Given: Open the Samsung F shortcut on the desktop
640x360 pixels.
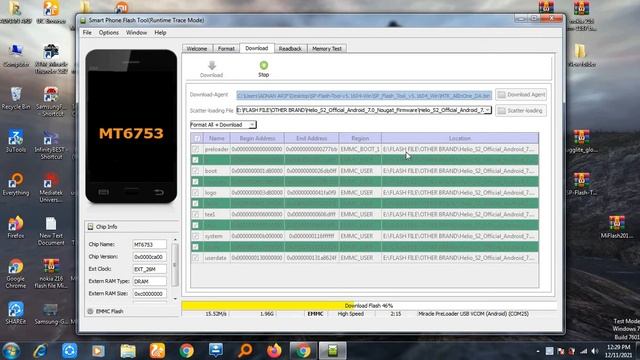Looking at the screenshot, I should tap(51, 102).
